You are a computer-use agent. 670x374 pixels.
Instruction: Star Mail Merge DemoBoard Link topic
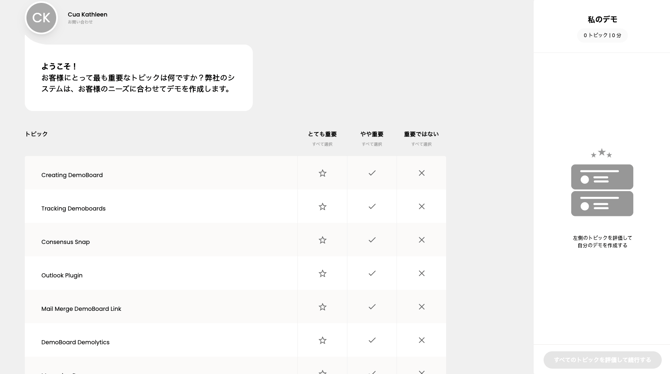(323, 307)
